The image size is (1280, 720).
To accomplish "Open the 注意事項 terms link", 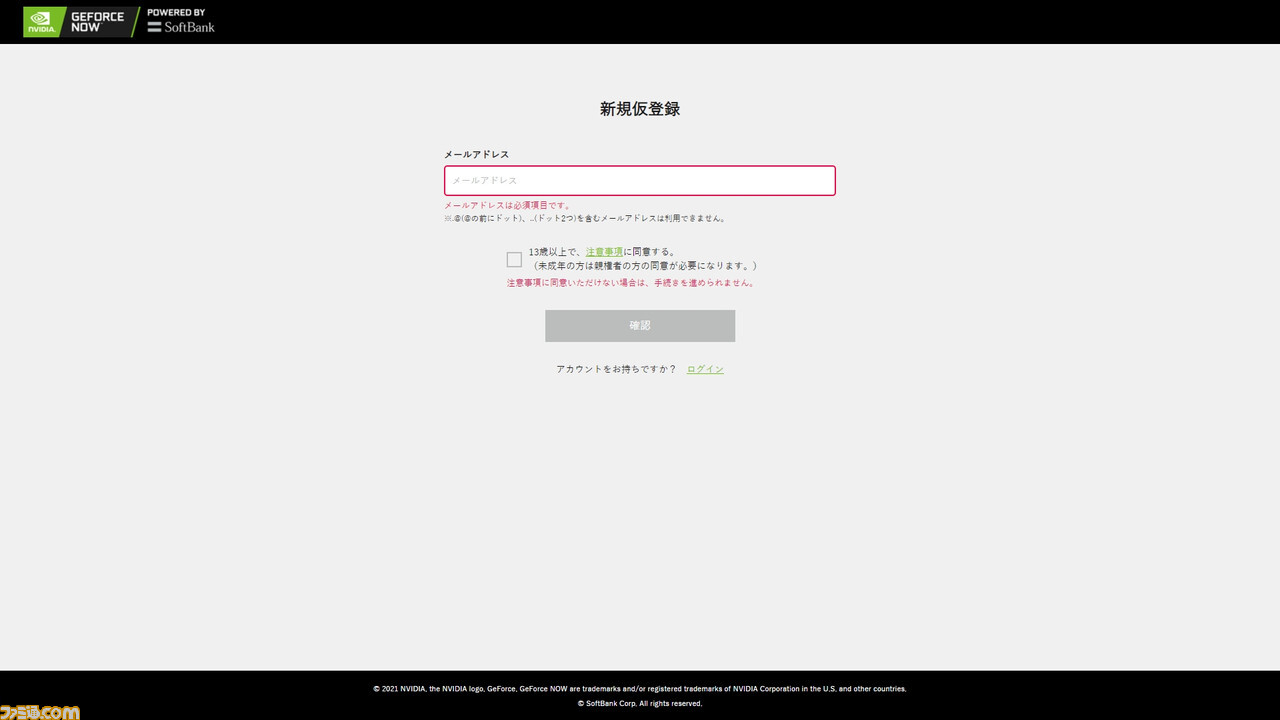I will [604, 252].
